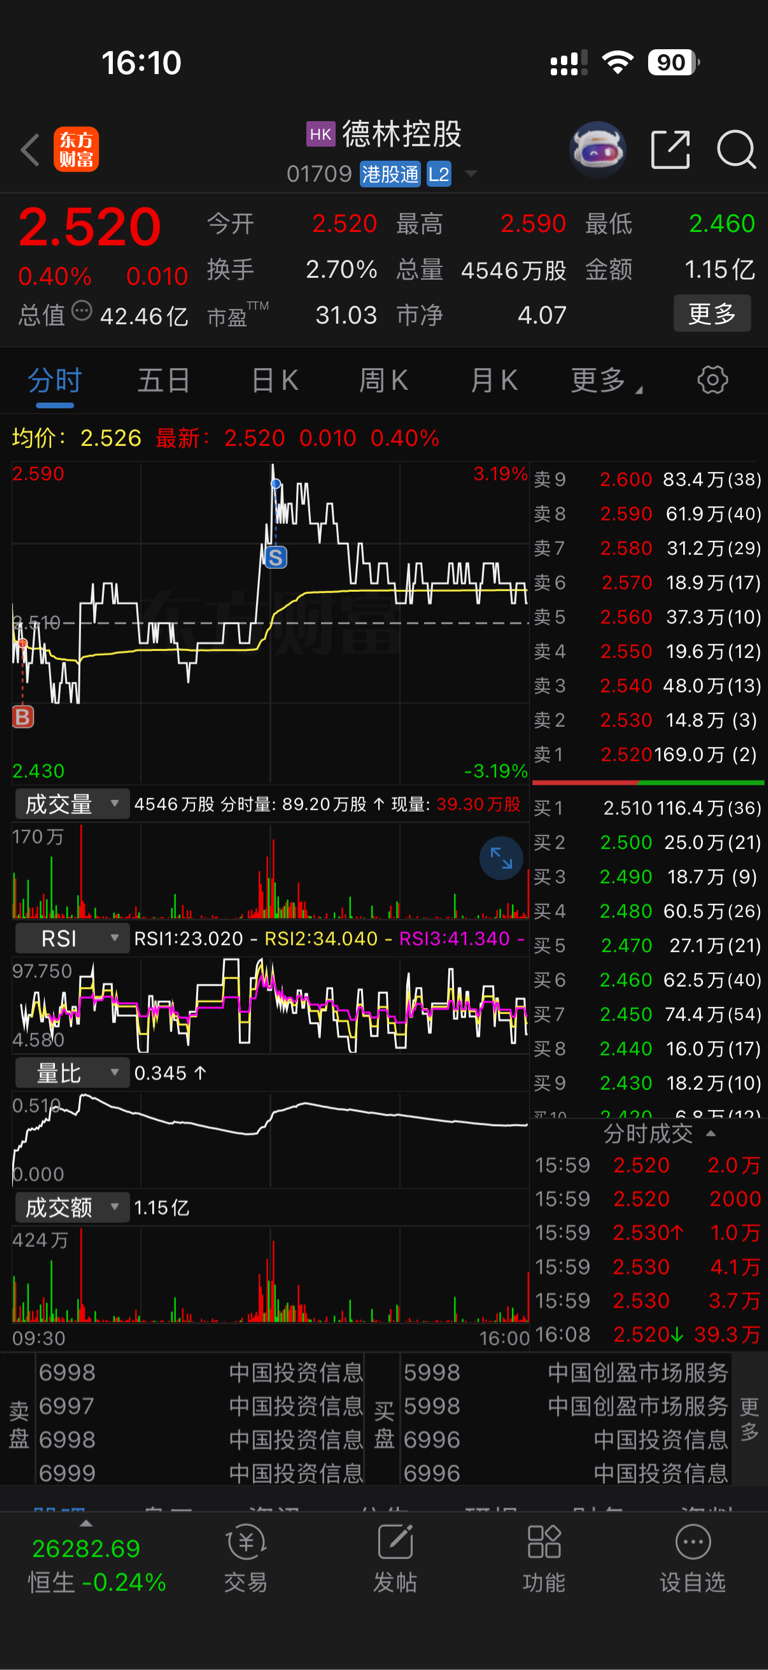Tap the RSI indicator chart
The height and width of the screenshot is (1670, 768).
pyautogui.click(x=270, y=1005)
